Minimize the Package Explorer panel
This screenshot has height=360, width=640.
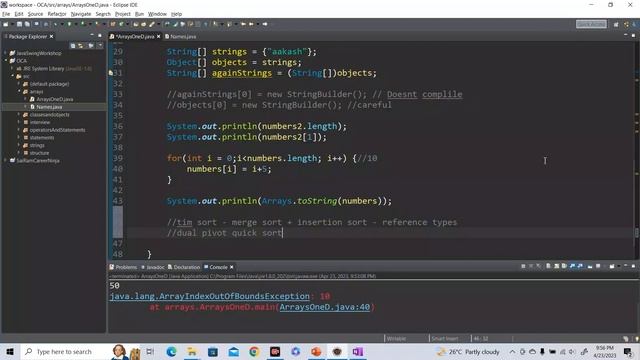92,36
